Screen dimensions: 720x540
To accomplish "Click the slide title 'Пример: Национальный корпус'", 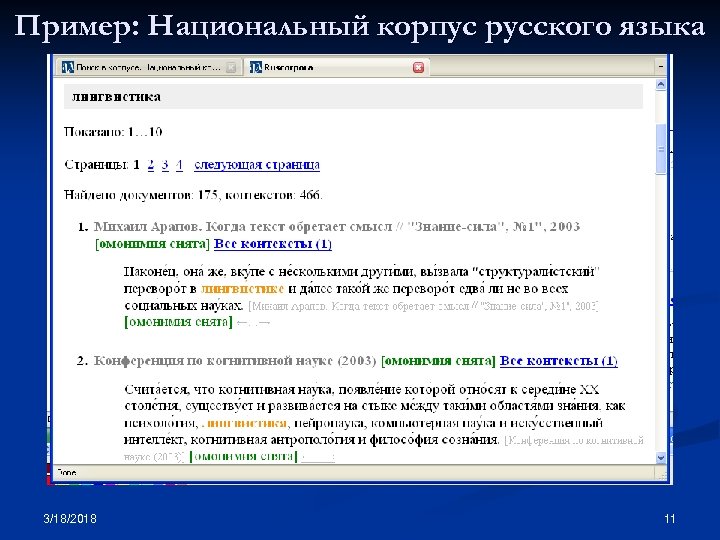I will (x=360, y=26).
